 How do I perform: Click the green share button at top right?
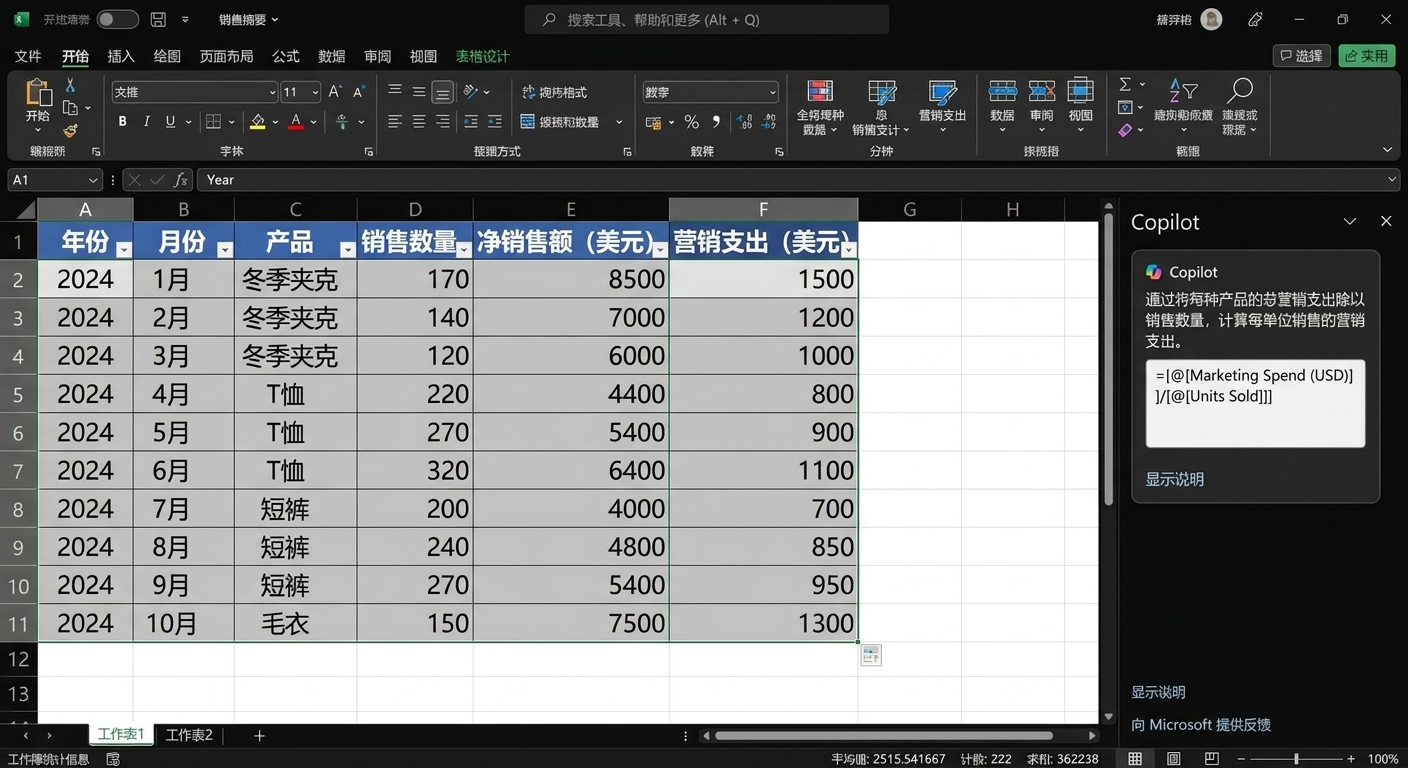pos(1367,56)
